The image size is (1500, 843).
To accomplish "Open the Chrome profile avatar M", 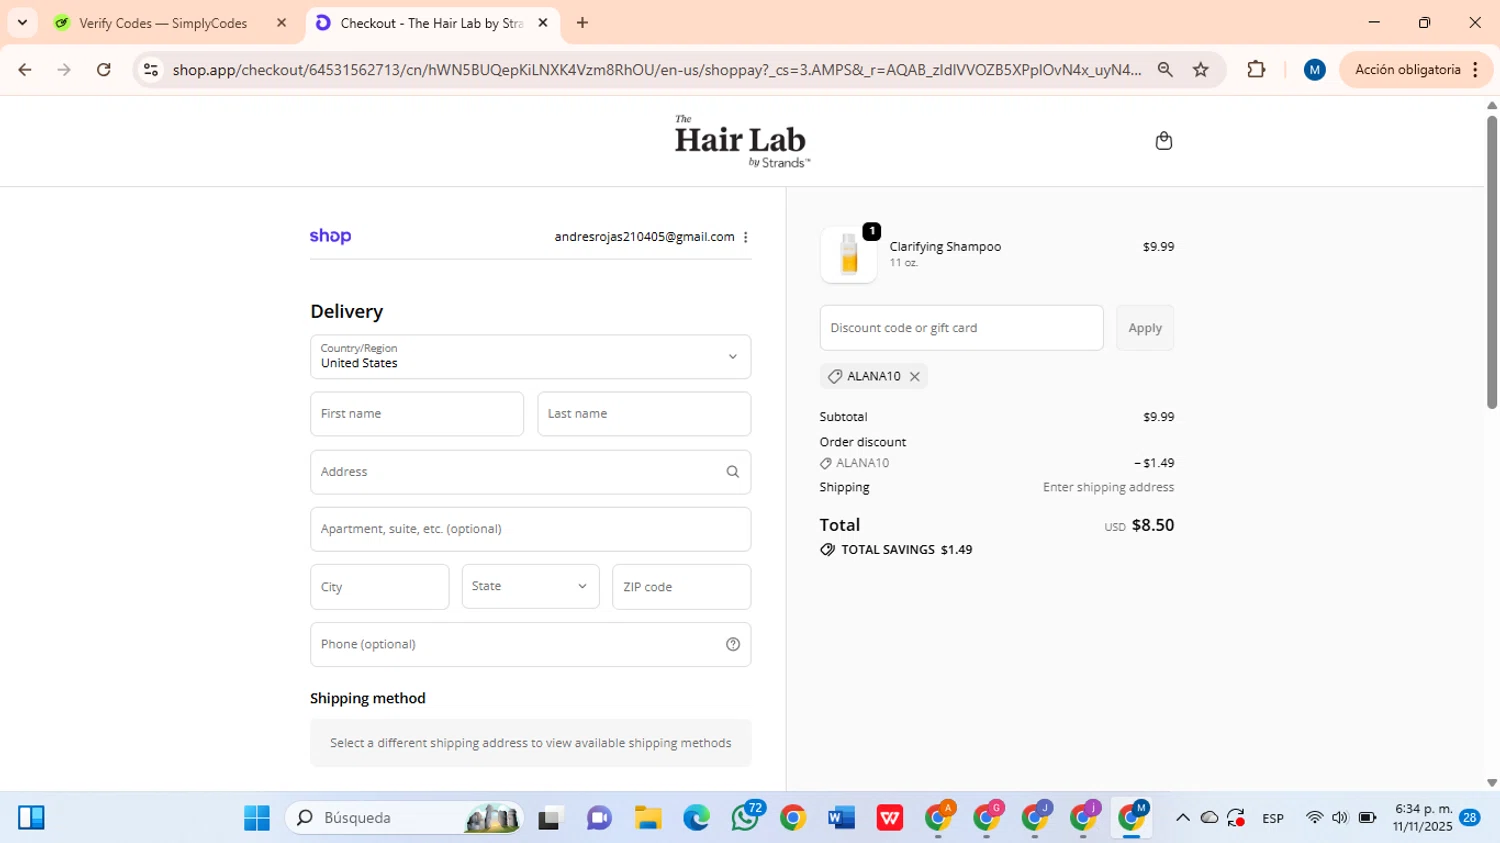I will pos(1315,70).
